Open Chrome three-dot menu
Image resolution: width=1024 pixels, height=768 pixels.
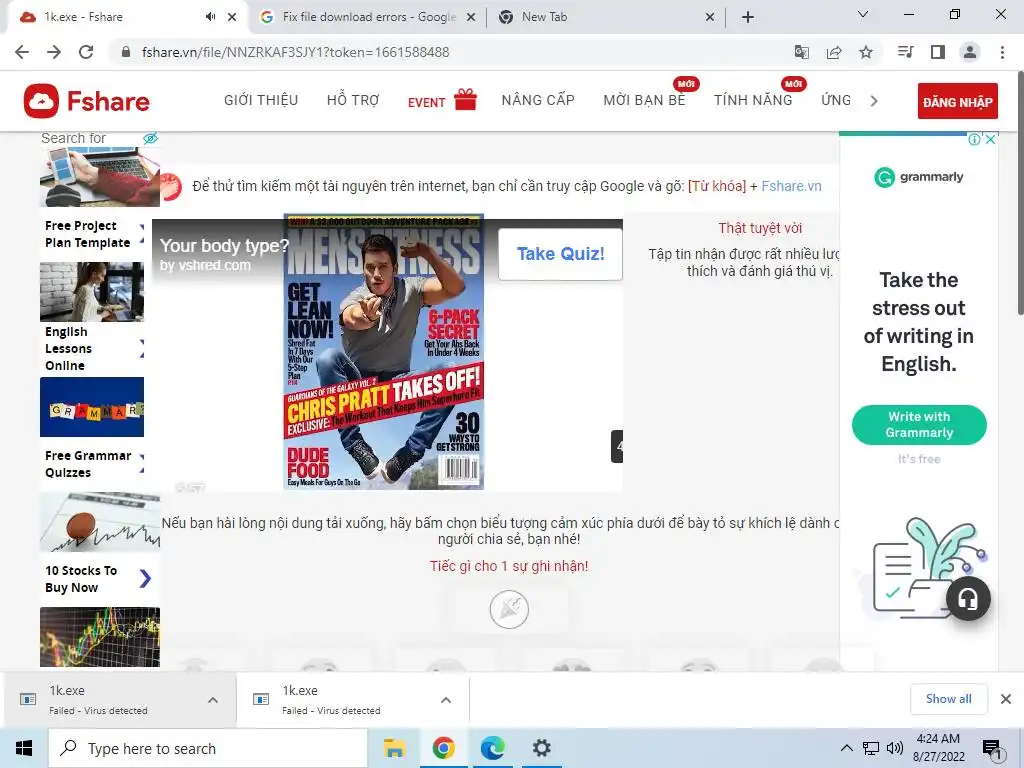point(1002,52)
